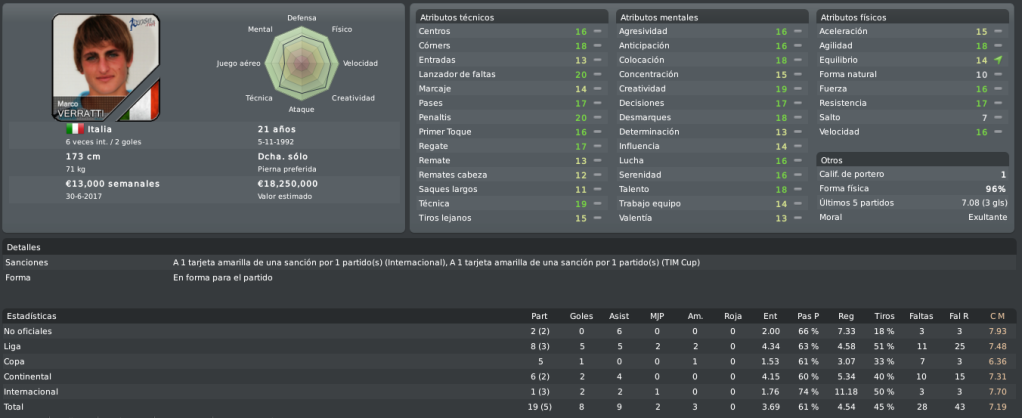Click the Italian flag icon next to Italia

(75, 129)
